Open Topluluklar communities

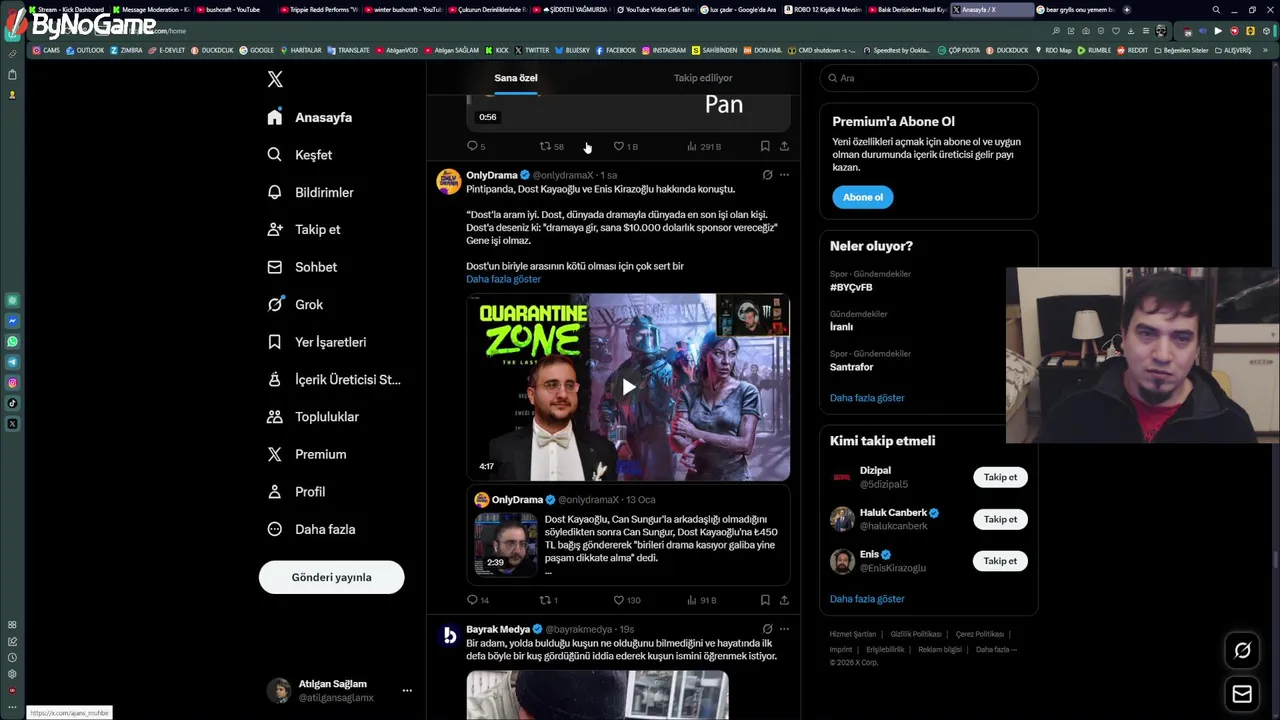(x=313, y=416)
